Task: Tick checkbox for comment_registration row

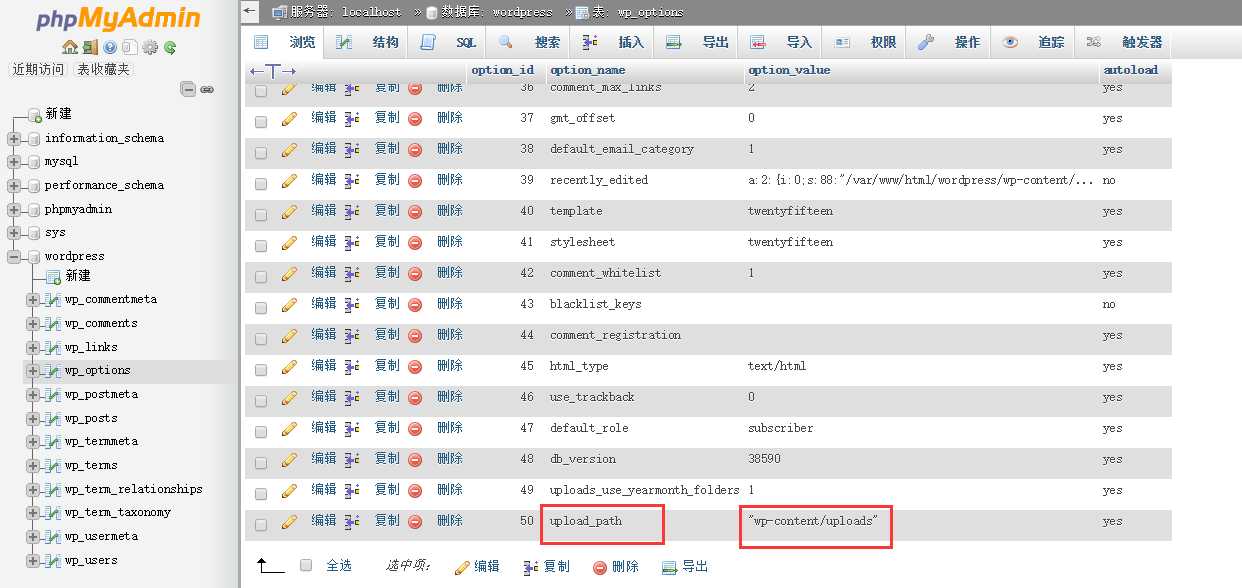Action: (261, 337)
